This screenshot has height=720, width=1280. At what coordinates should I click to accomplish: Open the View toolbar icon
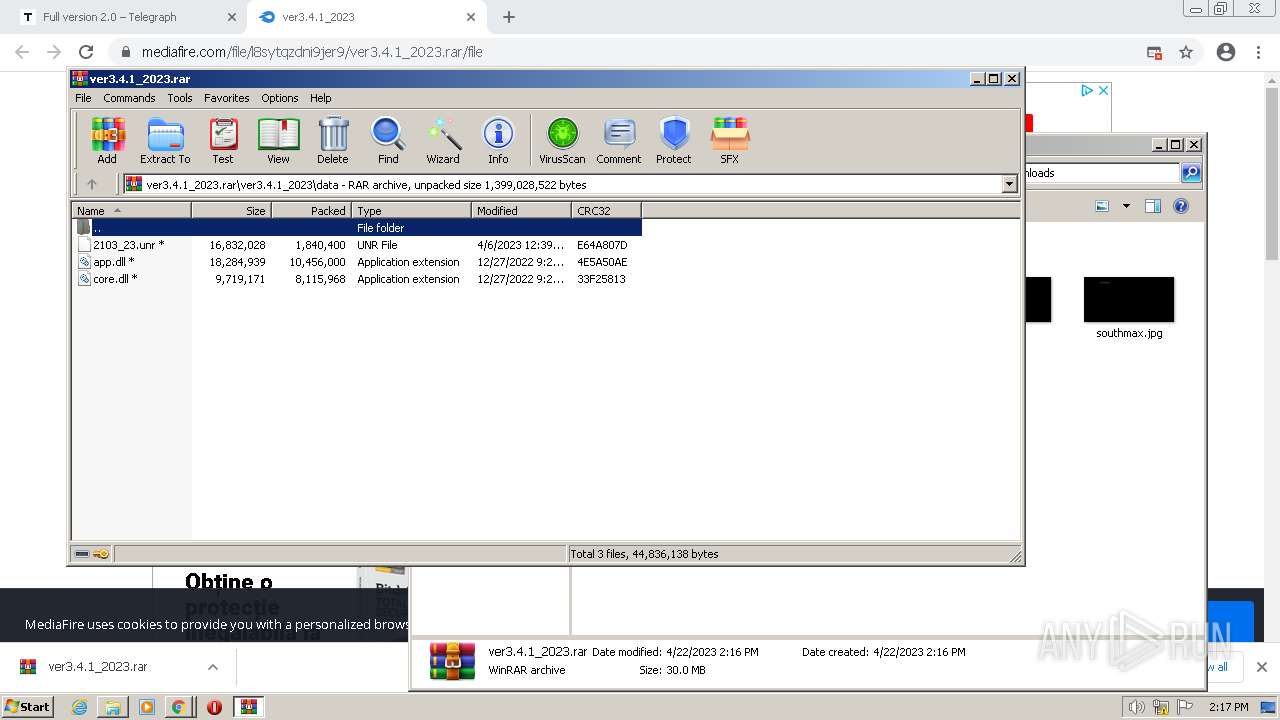click(278, 140)
